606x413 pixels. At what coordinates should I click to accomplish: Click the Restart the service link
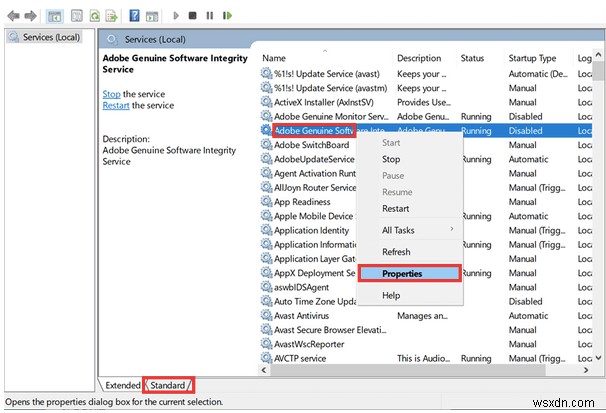click(x=116, y=105)
